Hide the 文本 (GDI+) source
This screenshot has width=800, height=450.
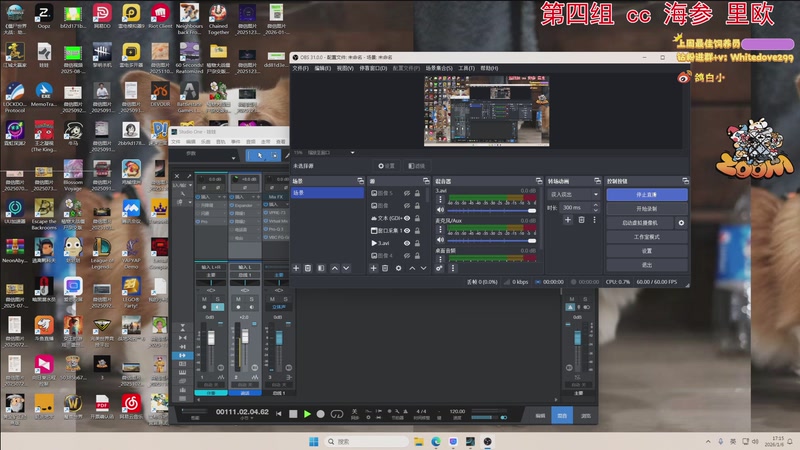click(407, 218)
